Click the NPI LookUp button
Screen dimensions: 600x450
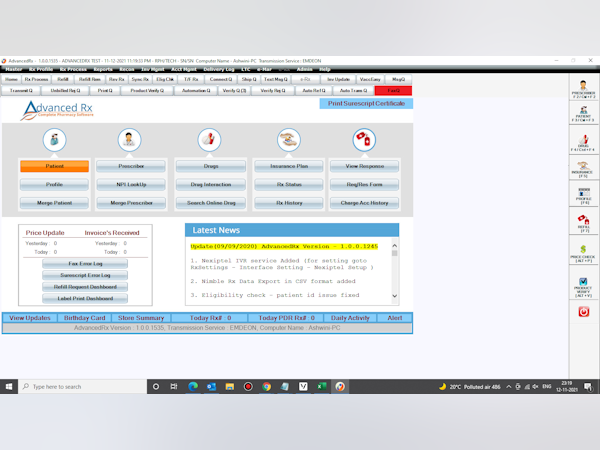click(131, 184)
